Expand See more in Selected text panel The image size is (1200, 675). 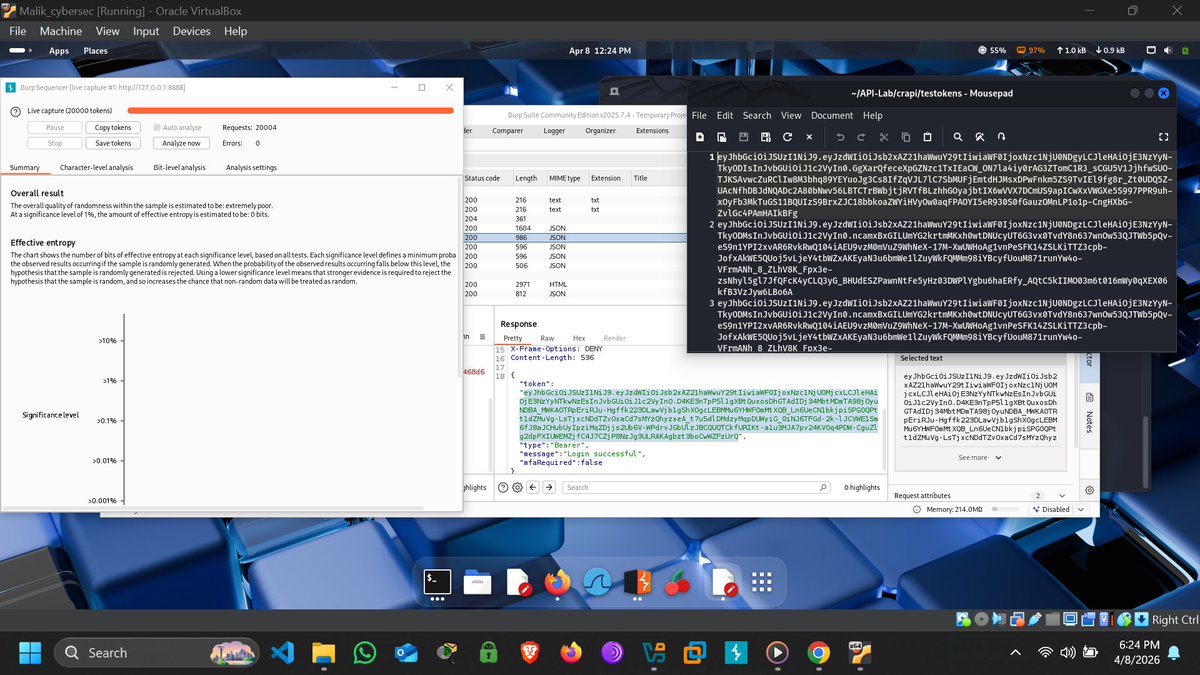[x=978, y=457]
